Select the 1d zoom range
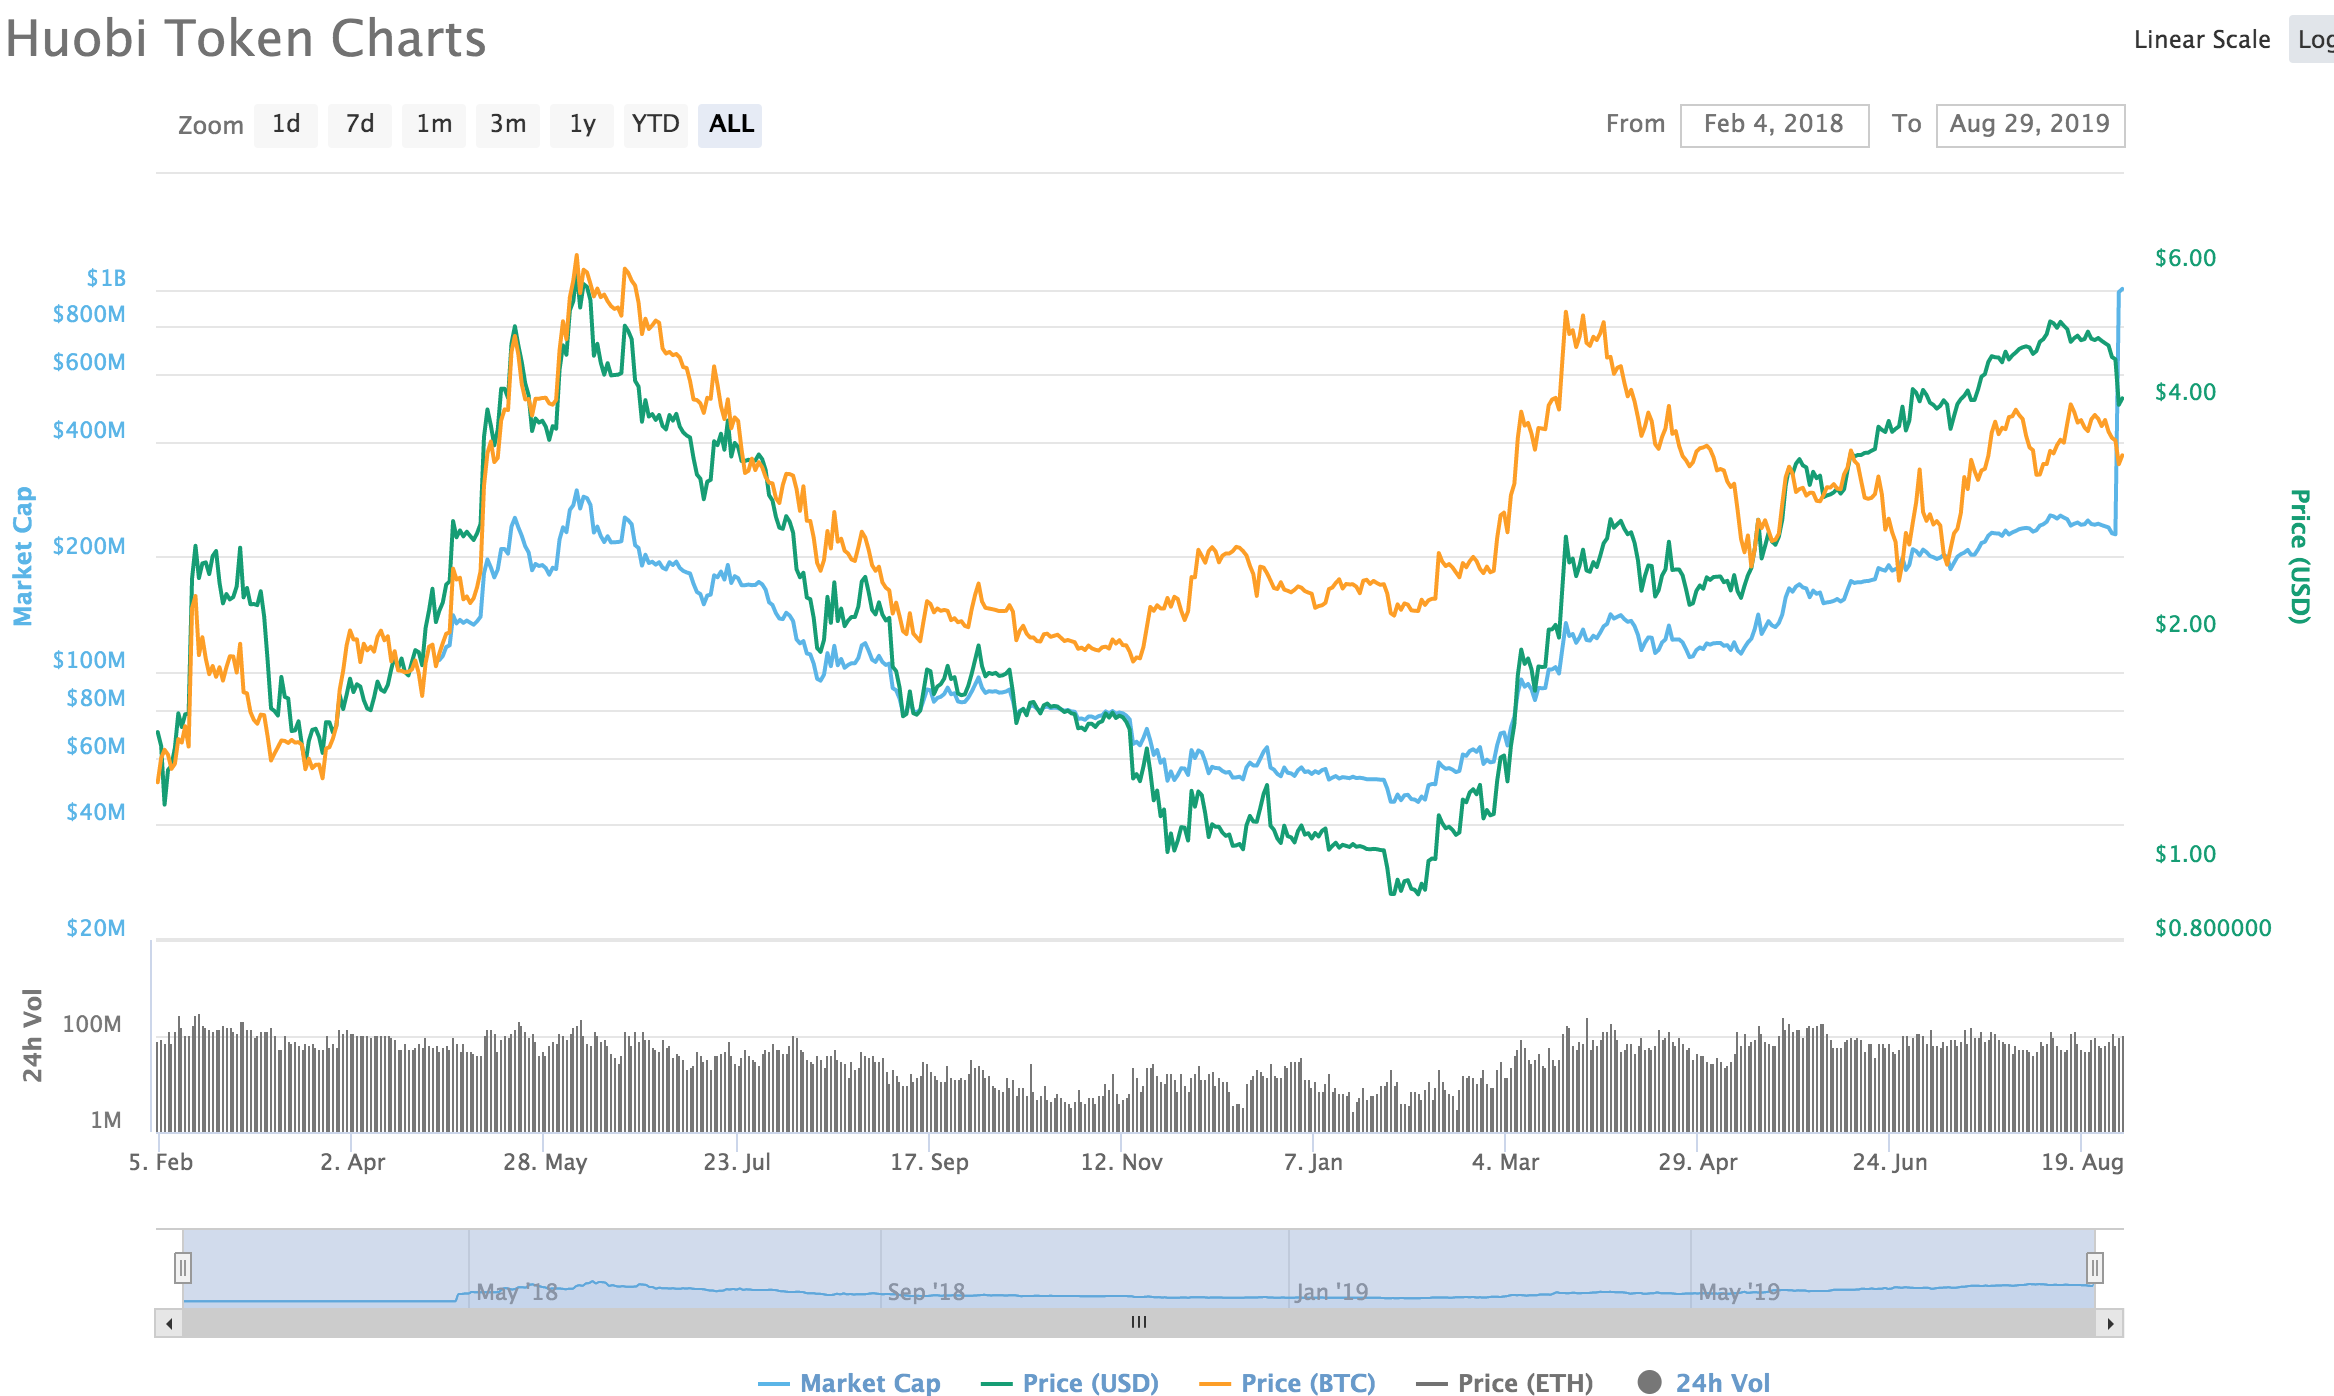This screenshot has height=1396, width=2334. pos(286,125)
